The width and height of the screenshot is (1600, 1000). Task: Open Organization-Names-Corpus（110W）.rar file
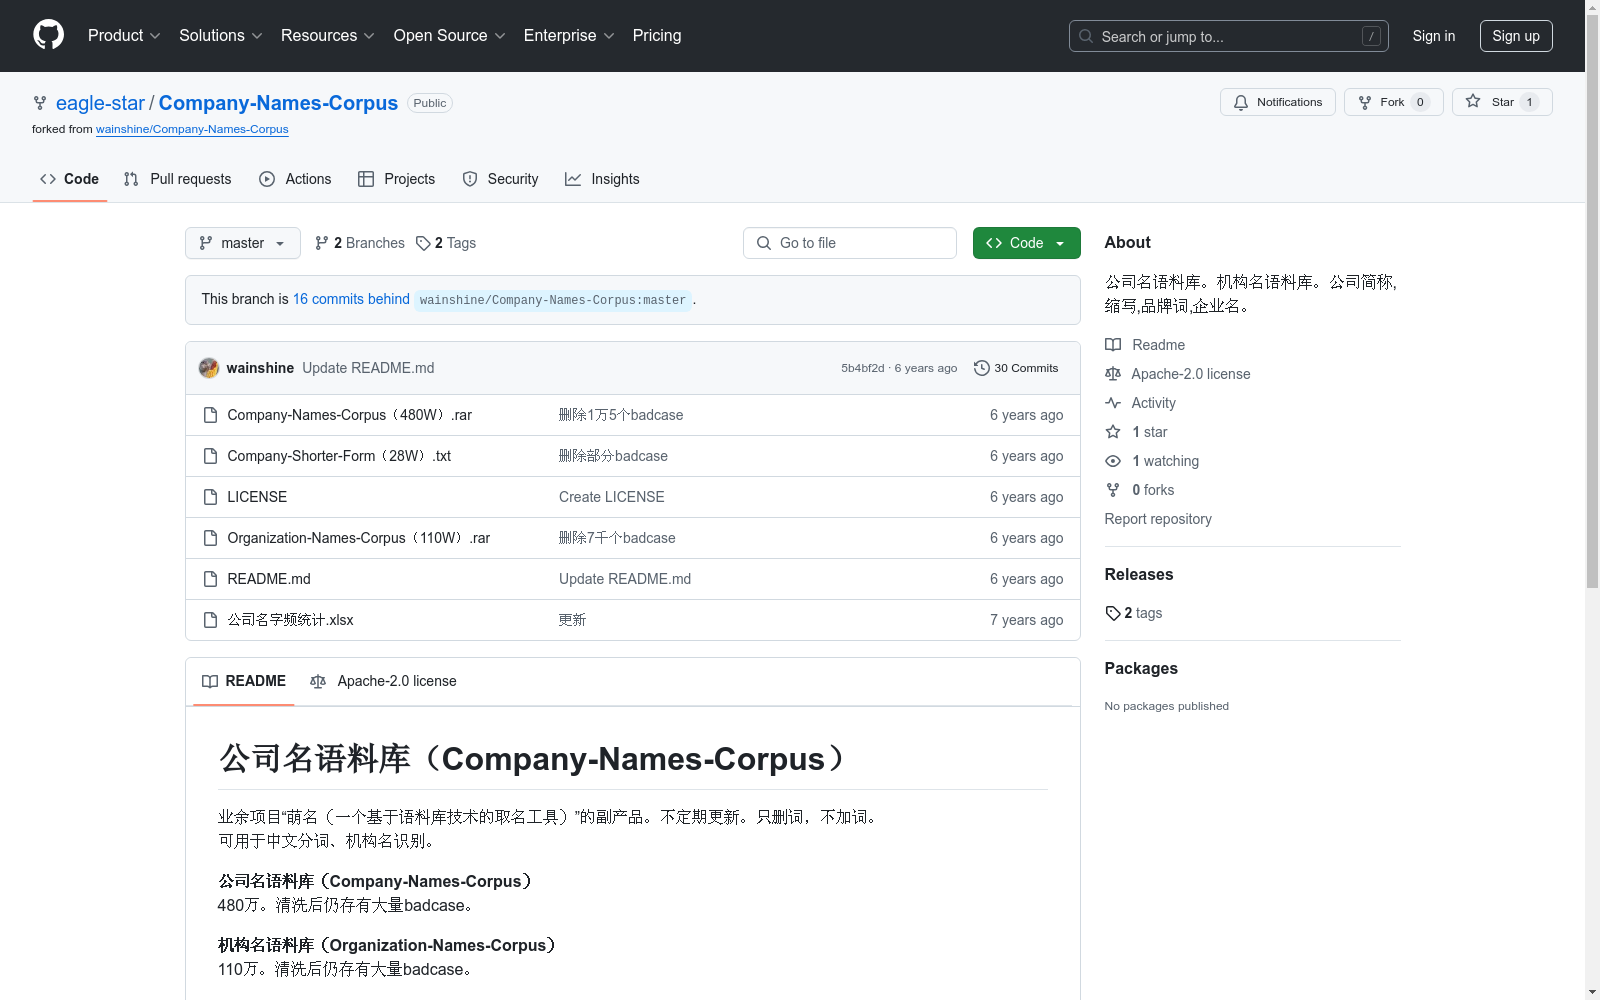[x=359, y=538]
